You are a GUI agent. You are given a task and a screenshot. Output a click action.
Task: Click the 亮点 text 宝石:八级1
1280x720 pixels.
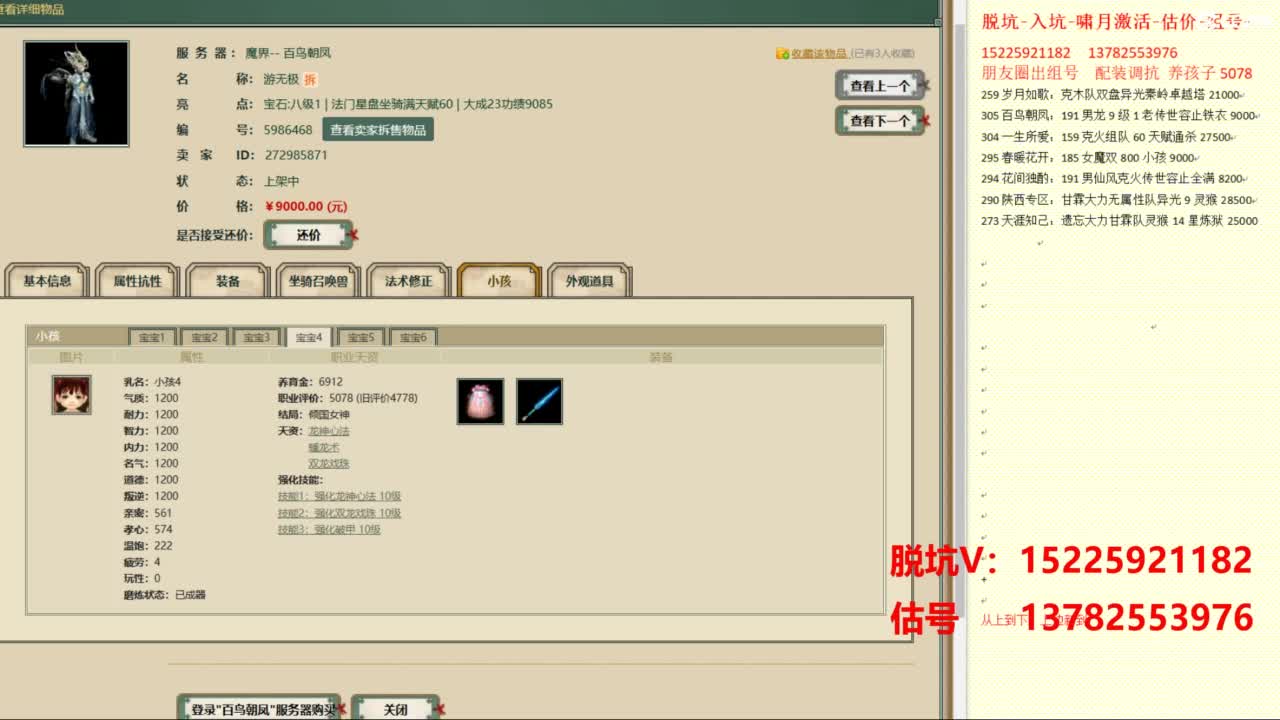292,104
